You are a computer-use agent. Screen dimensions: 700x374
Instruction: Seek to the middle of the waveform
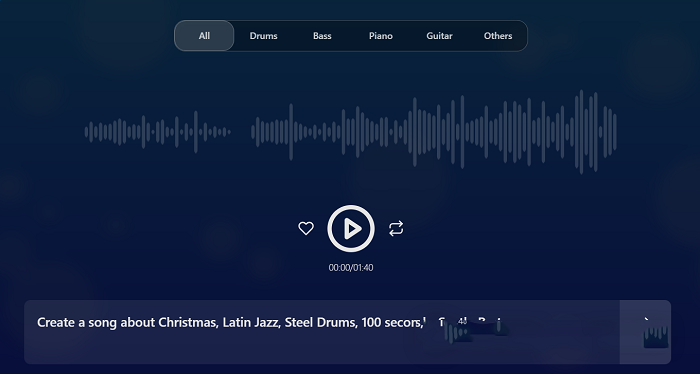(x=351, y=132)
